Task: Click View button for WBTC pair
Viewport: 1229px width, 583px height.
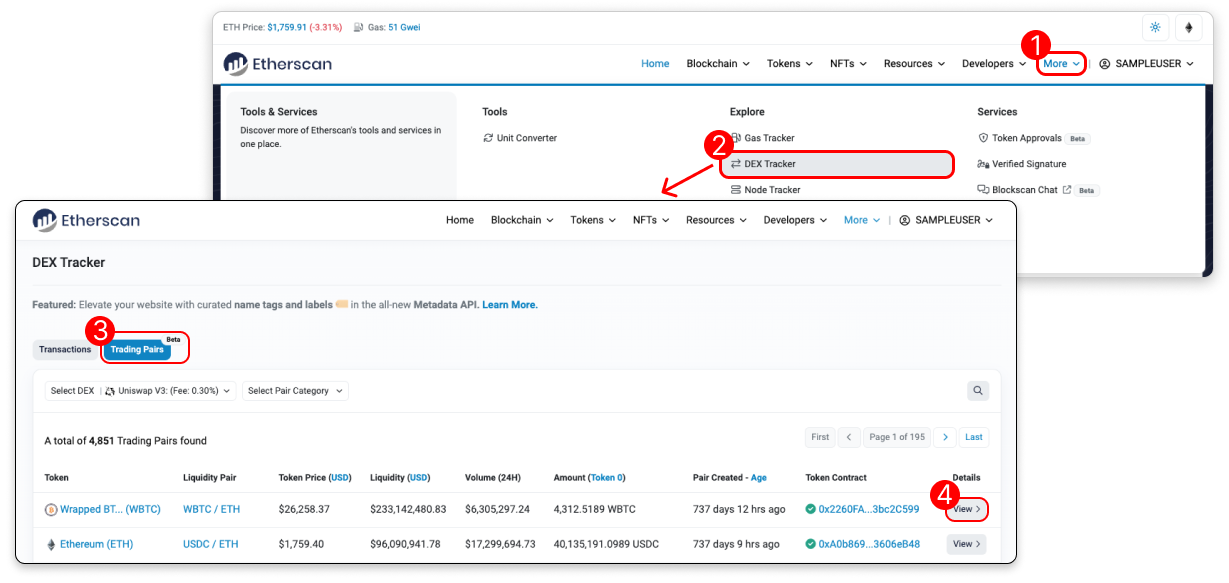Action: pos(966,509)
